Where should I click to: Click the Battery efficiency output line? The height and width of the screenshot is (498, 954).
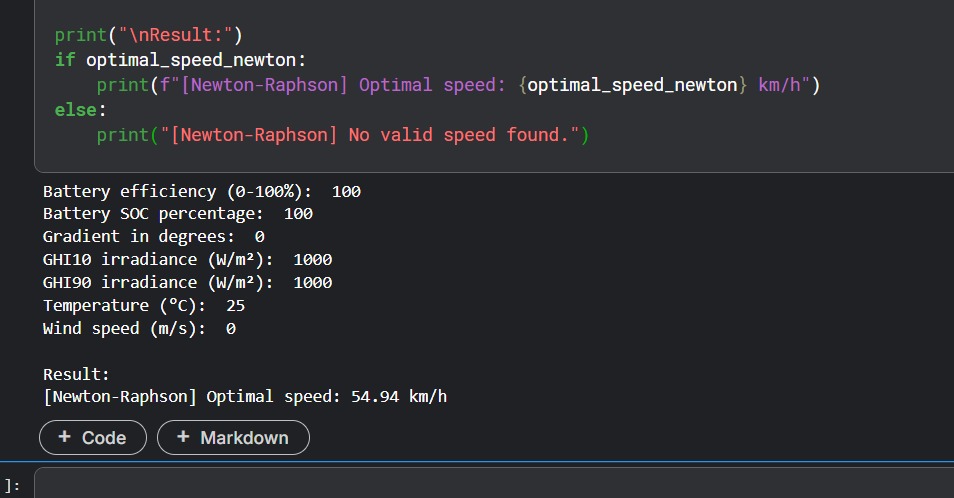201,191
